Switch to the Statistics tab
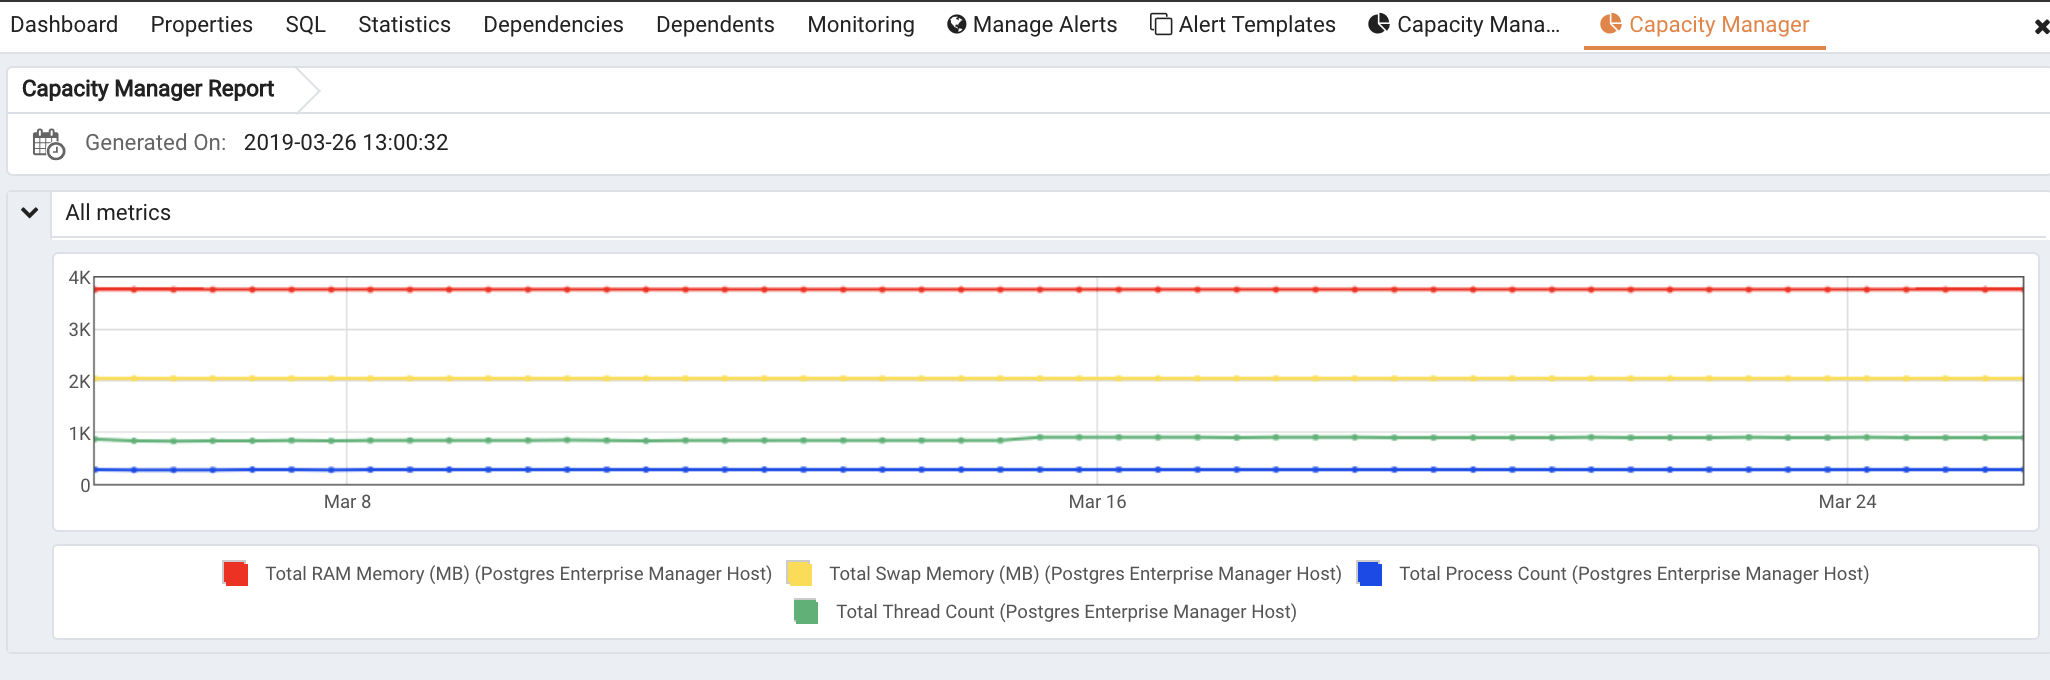 [404, 24]
